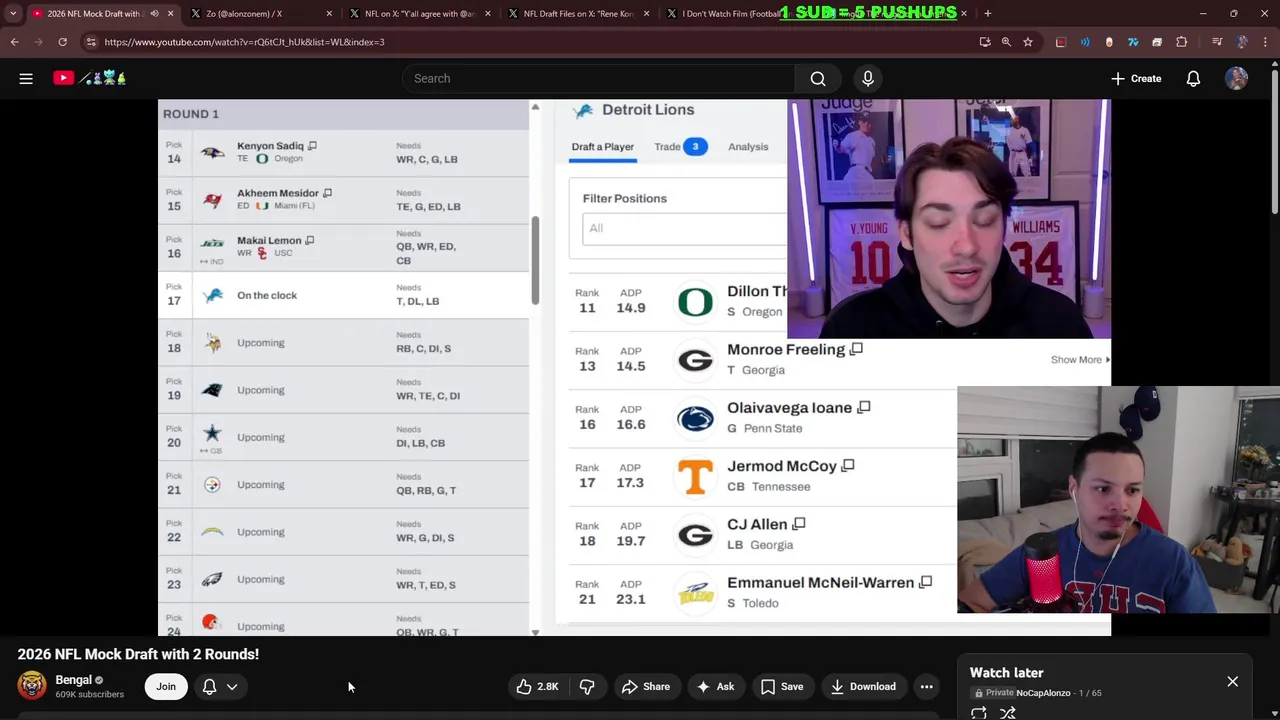Mute audio on the 2026 NFL Mock tab
Image resolution: width=1280 pixels, height=720 pixels.
[154, 13]
